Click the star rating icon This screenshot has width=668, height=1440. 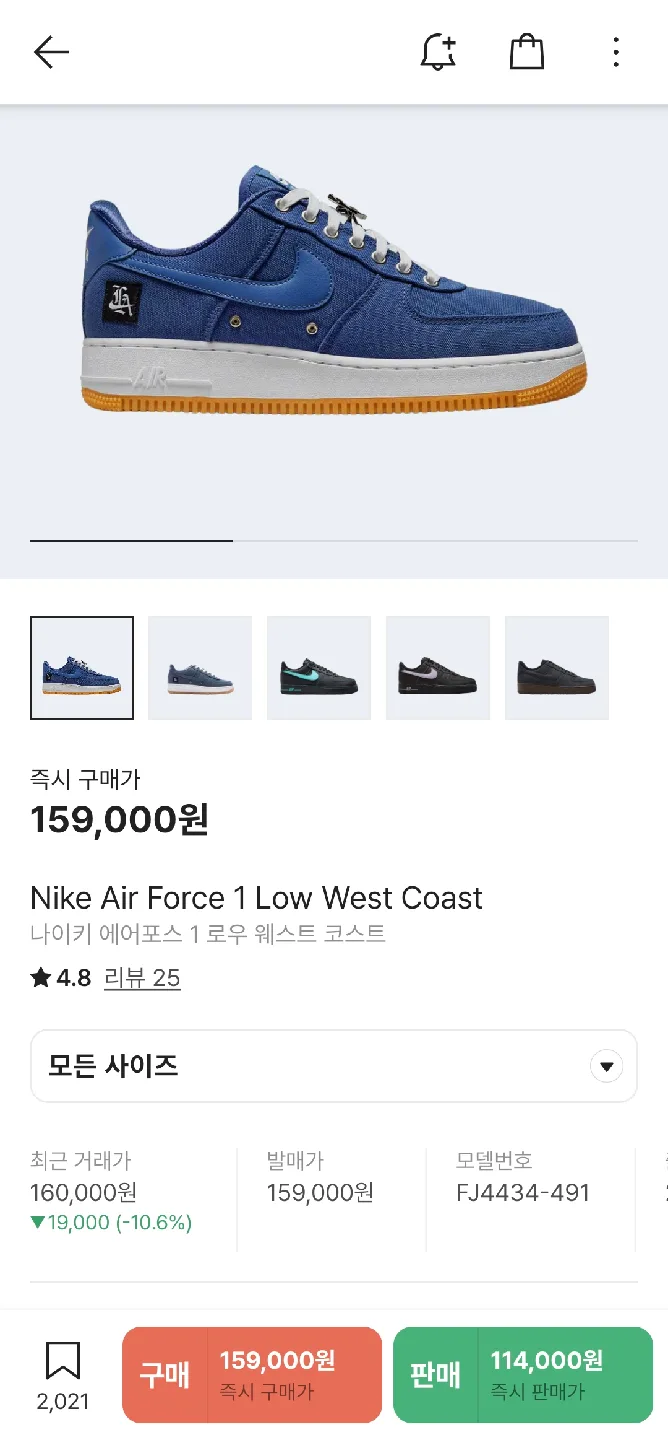pos(37,977)
